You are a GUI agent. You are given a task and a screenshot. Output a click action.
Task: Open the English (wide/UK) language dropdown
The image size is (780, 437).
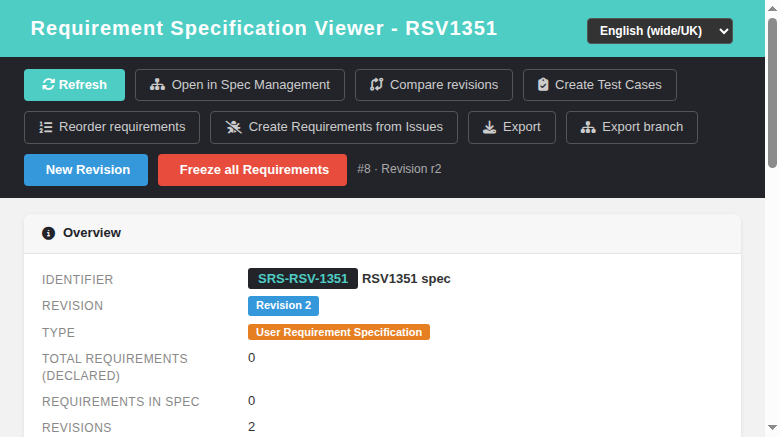click(660, 31)
